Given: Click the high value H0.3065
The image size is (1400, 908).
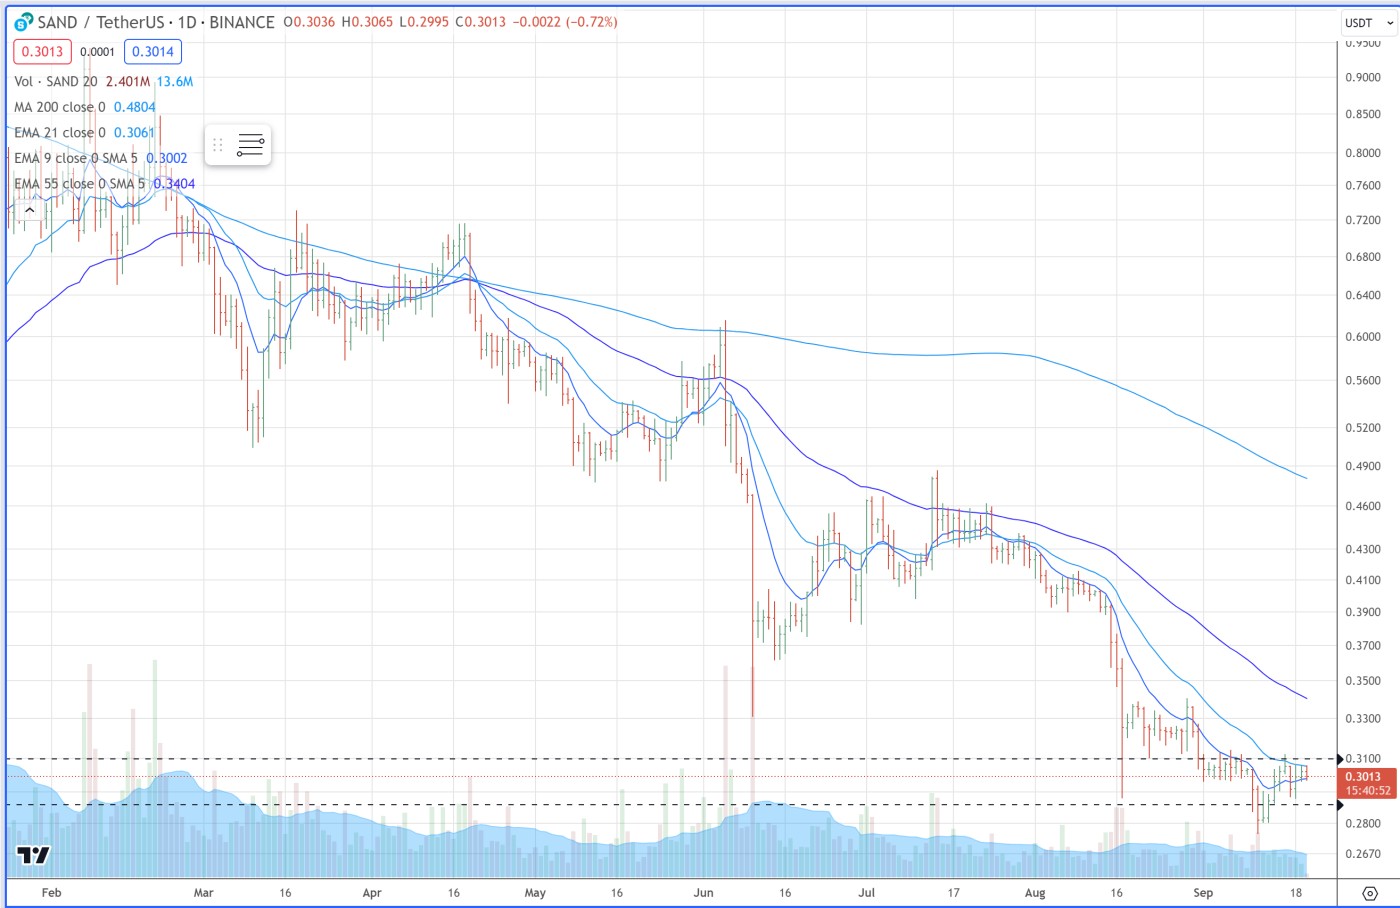Looking at the screenshot, I should [367, 22].
